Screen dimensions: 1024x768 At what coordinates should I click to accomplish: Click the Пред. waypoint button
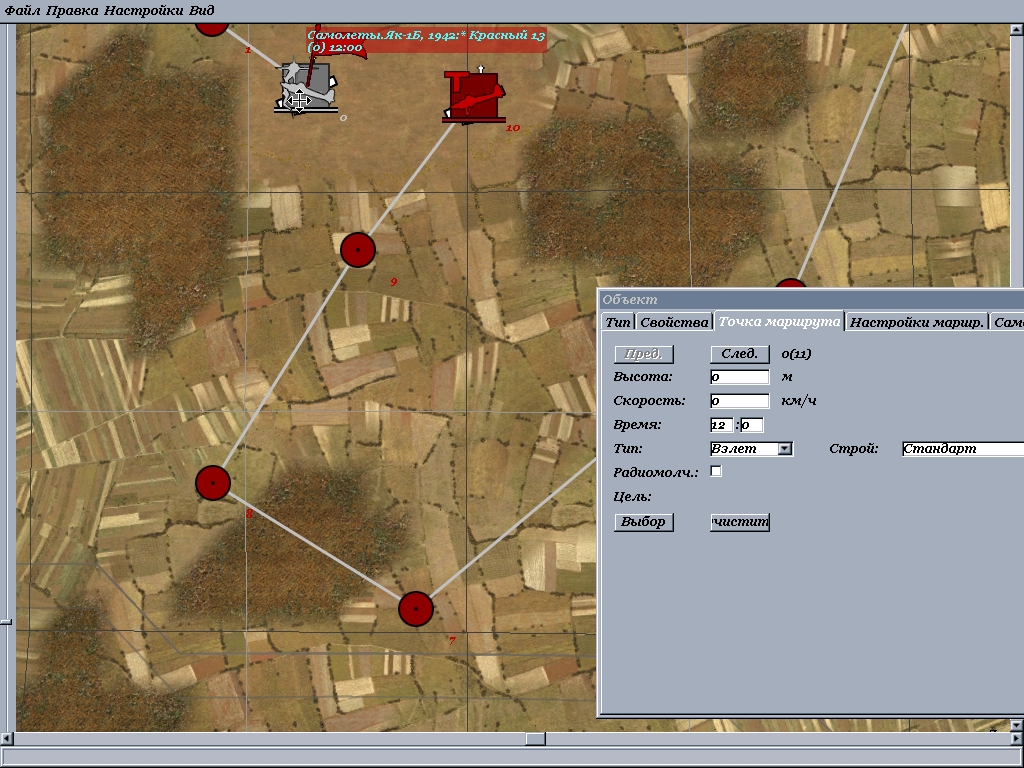[x=644, y=354]
